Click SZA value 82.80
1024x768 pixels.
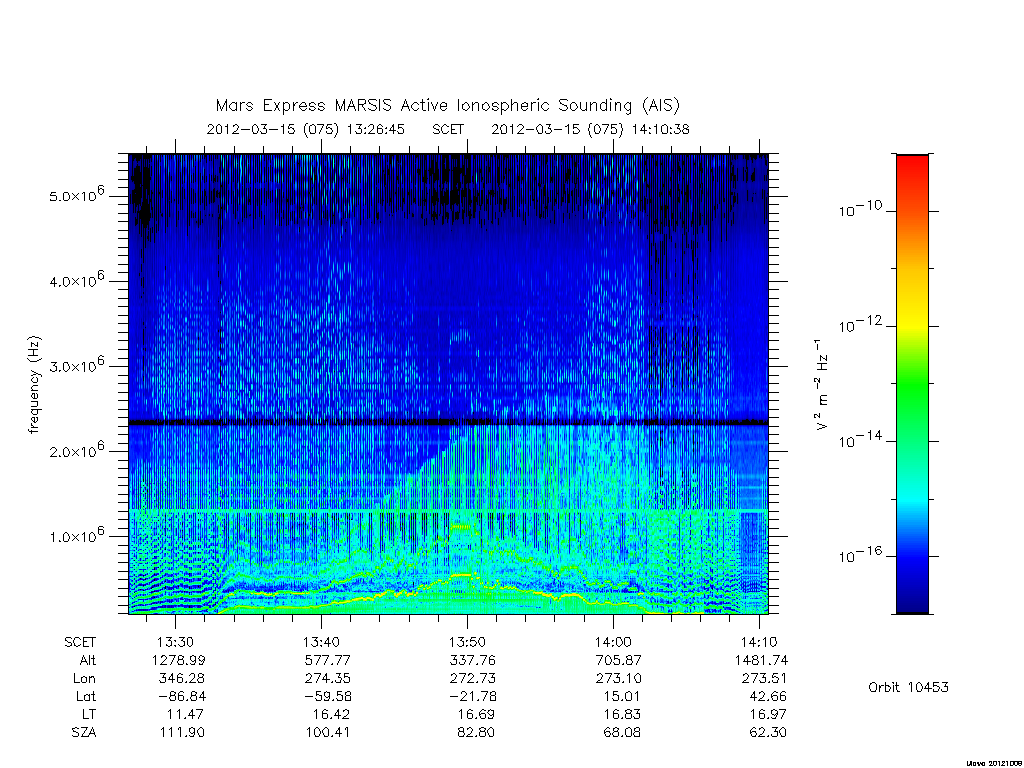click(x=476, y=732)
